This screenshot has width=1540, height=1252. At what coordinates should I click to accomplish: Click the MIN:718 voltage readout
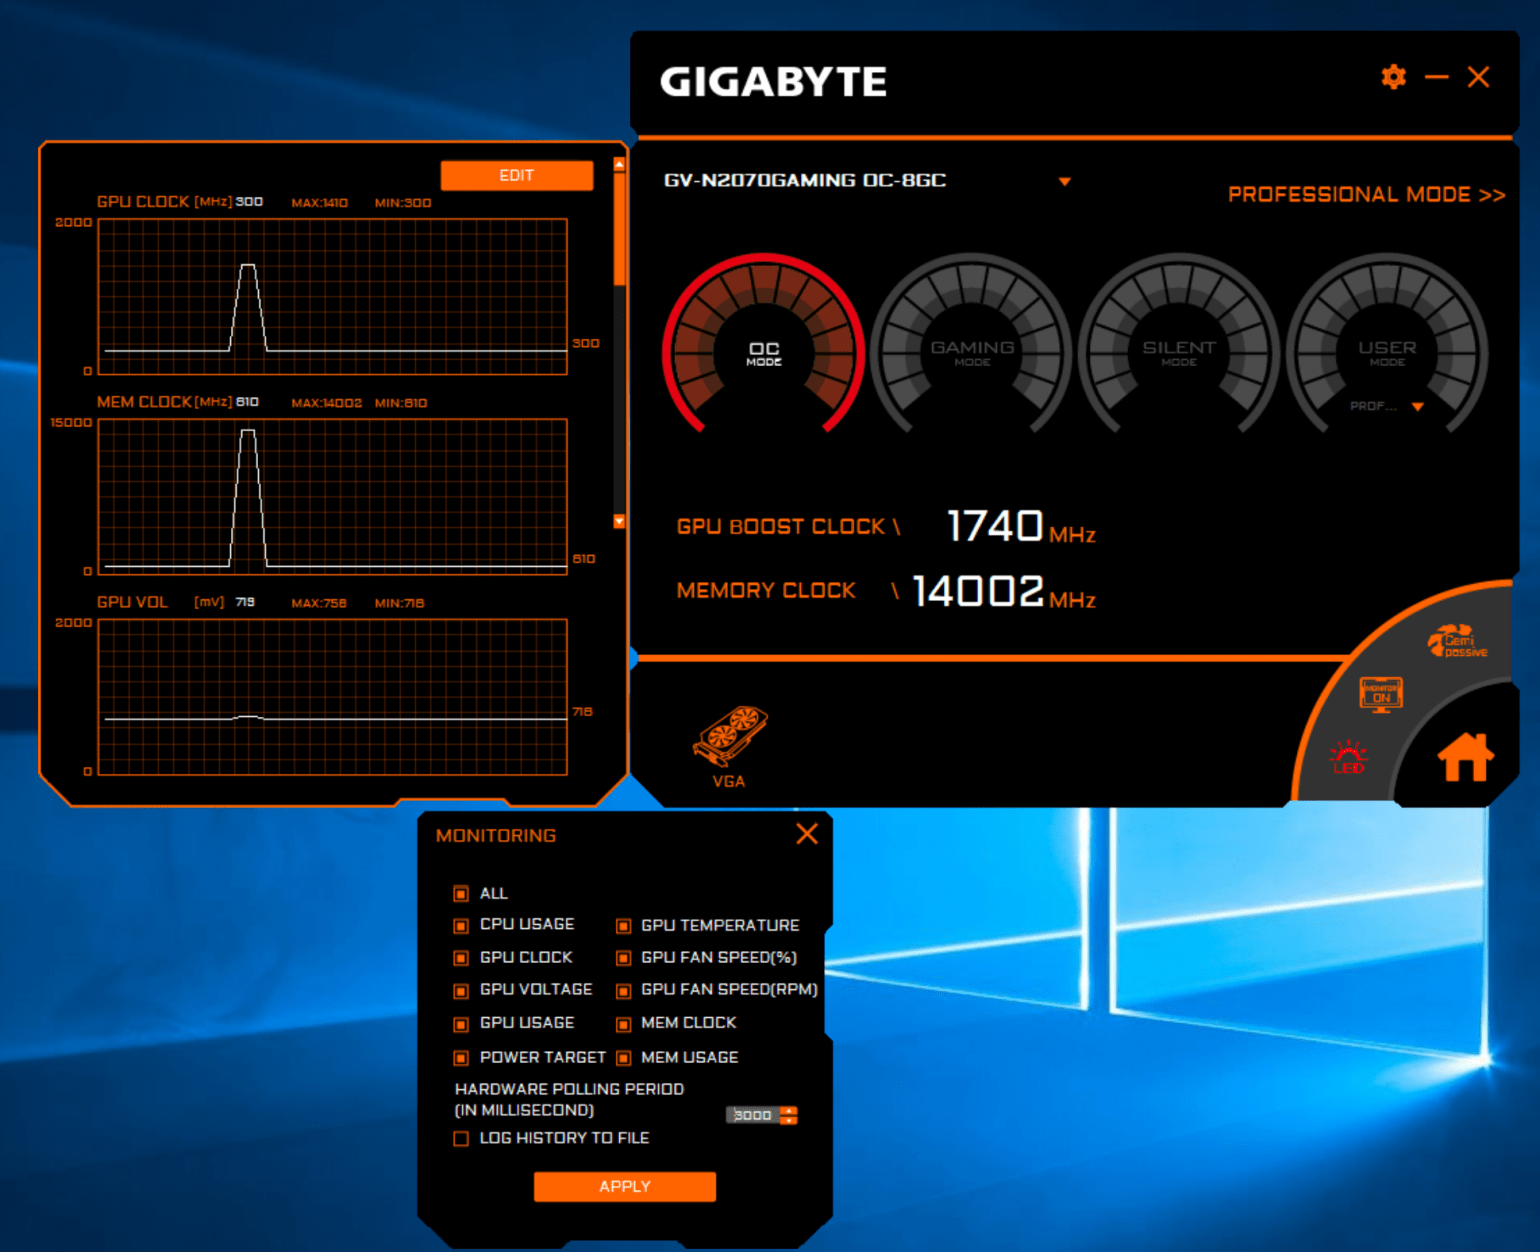(x=399, y=603)
